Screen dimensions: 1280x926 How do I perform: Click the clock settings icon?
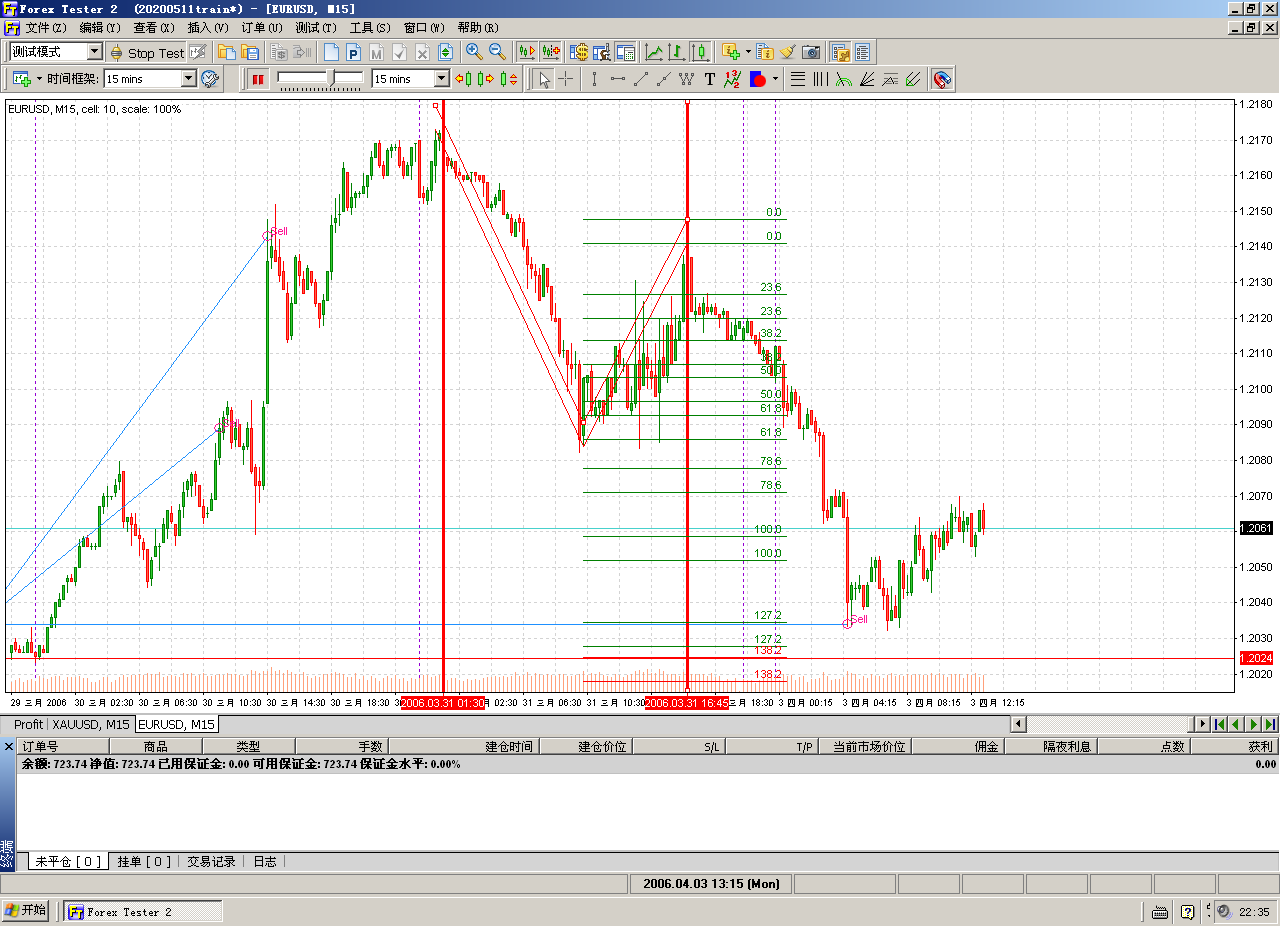pyautogui.click(x=210, y=79)
